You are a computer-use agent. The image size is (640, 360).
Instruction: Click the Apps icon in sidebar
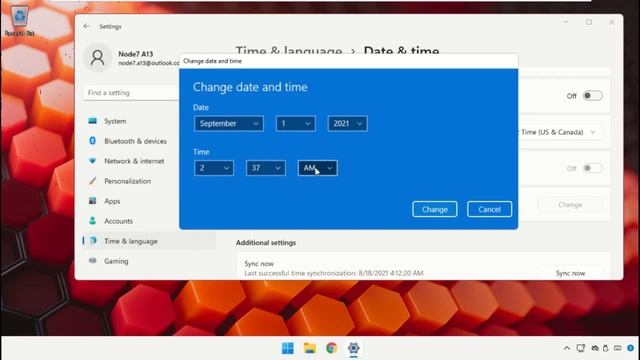tap(93, 200)
